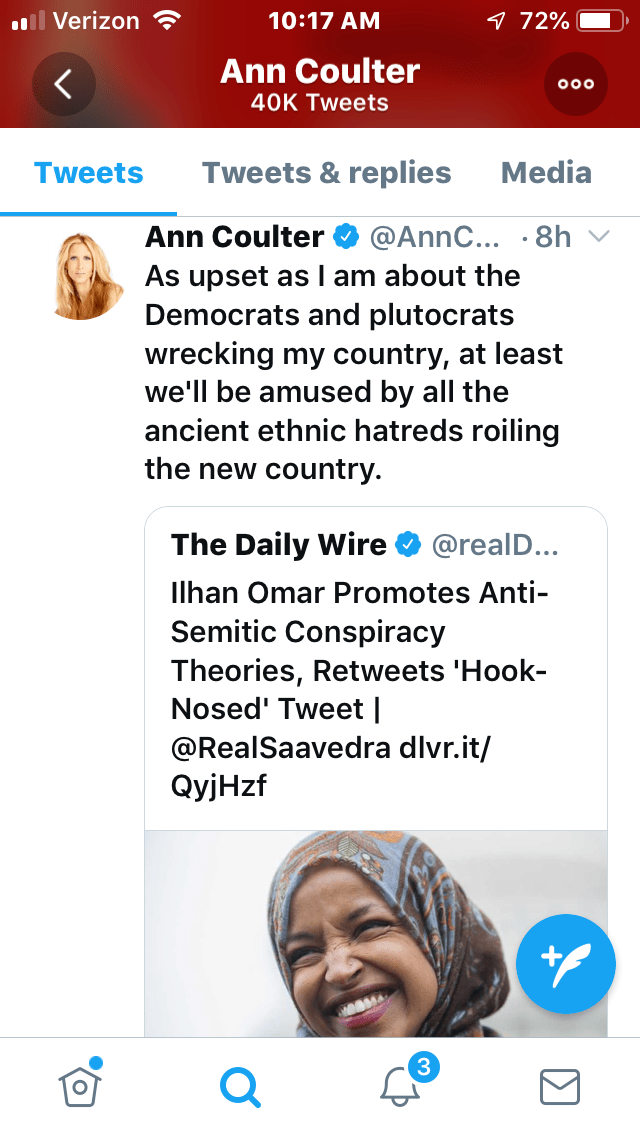Open Direct Messages envelope icon
640x1136 pixels.
point(560,1086)
